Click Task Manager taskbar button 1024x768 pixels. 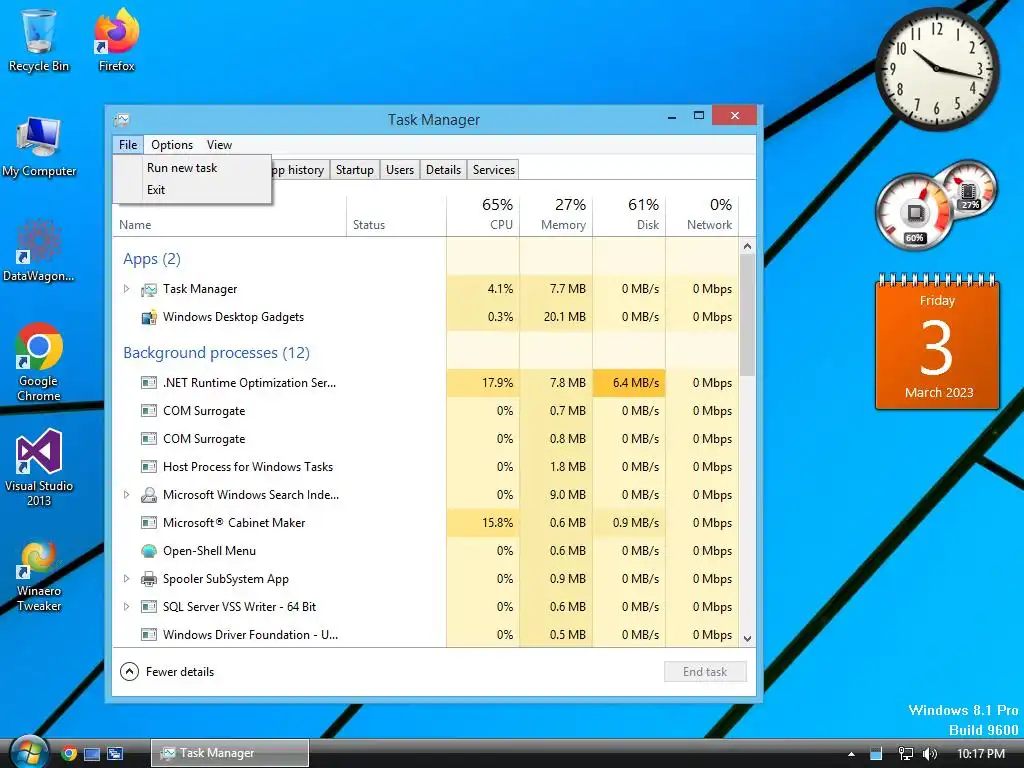pos(230,753)
